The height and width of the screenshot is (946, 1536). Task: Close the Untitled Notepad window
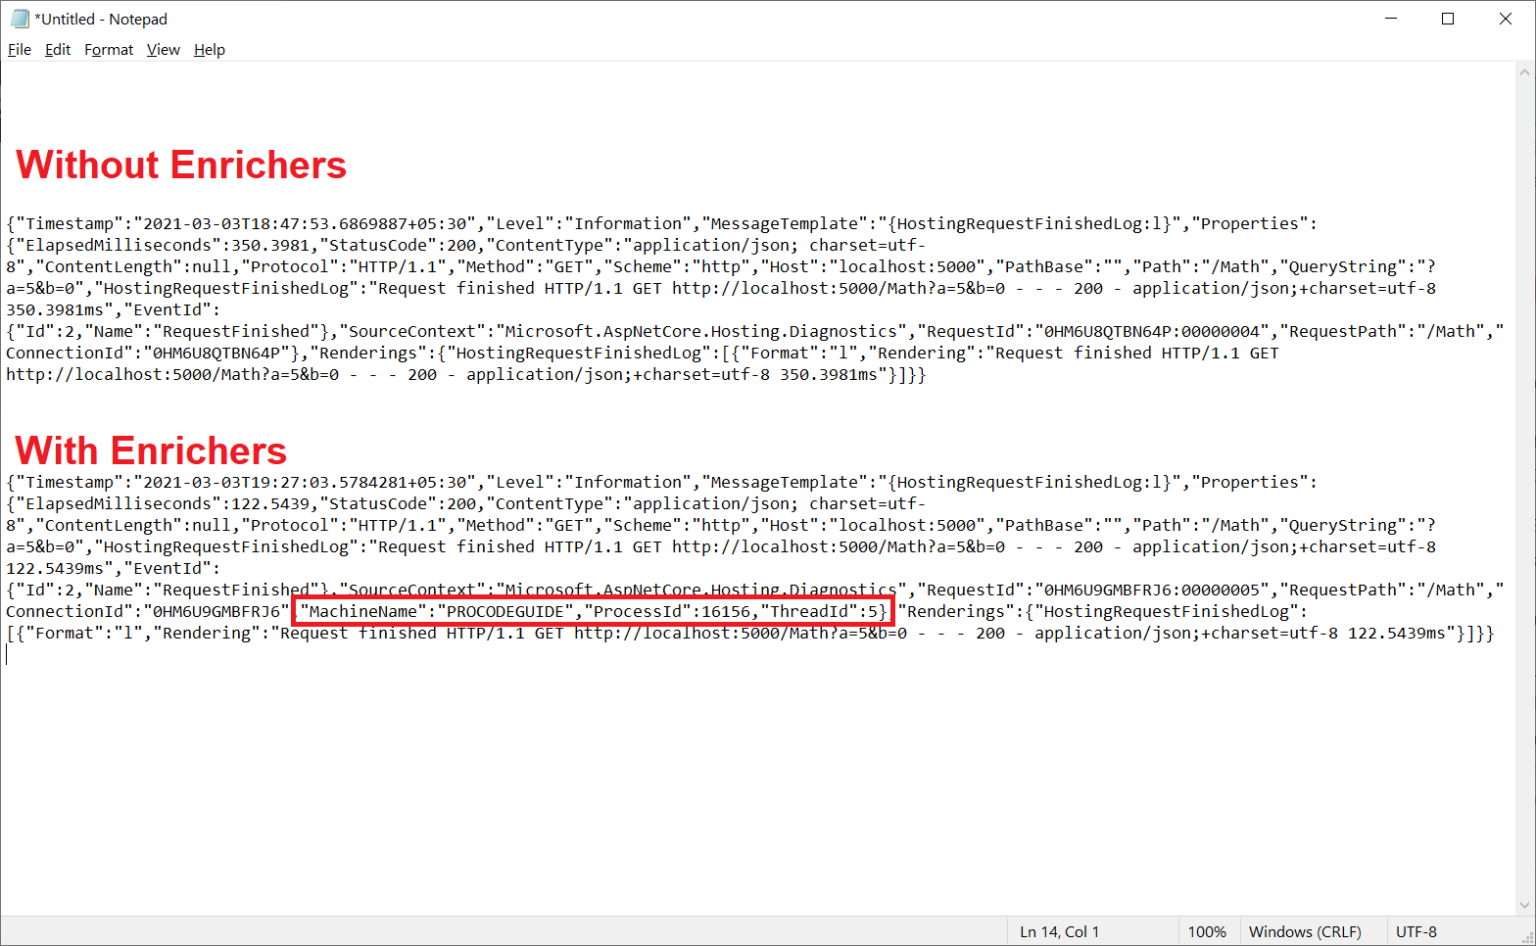click(1505, 19)
